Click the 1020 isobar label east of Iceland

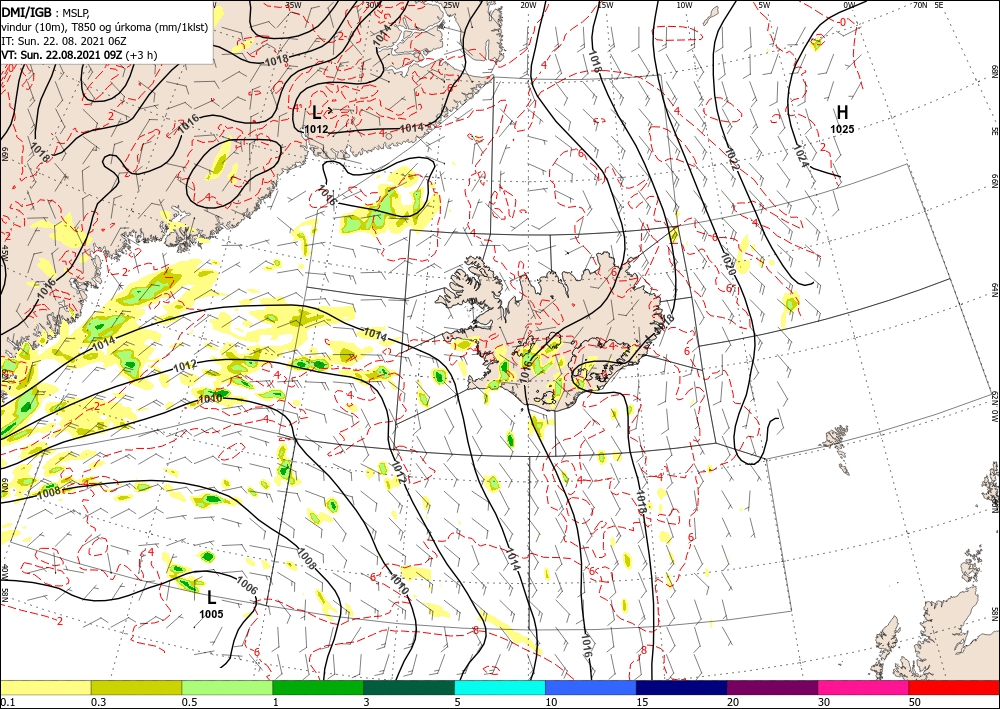728,265
